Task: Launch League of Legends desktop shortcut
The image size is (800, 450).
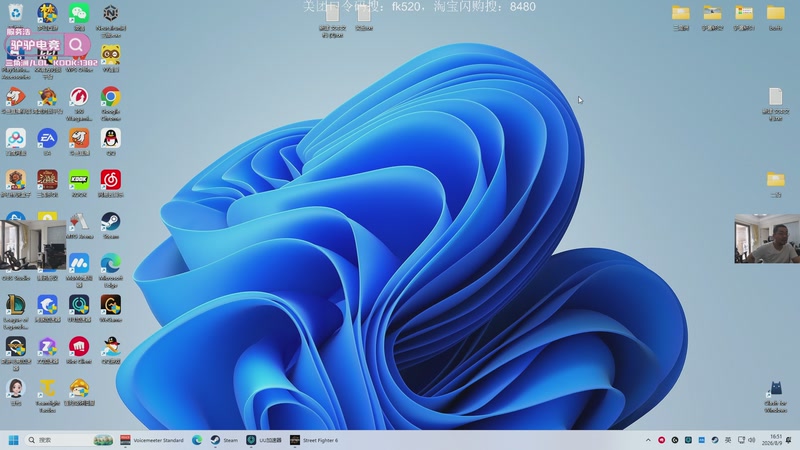Action: [x=16, y=305]
